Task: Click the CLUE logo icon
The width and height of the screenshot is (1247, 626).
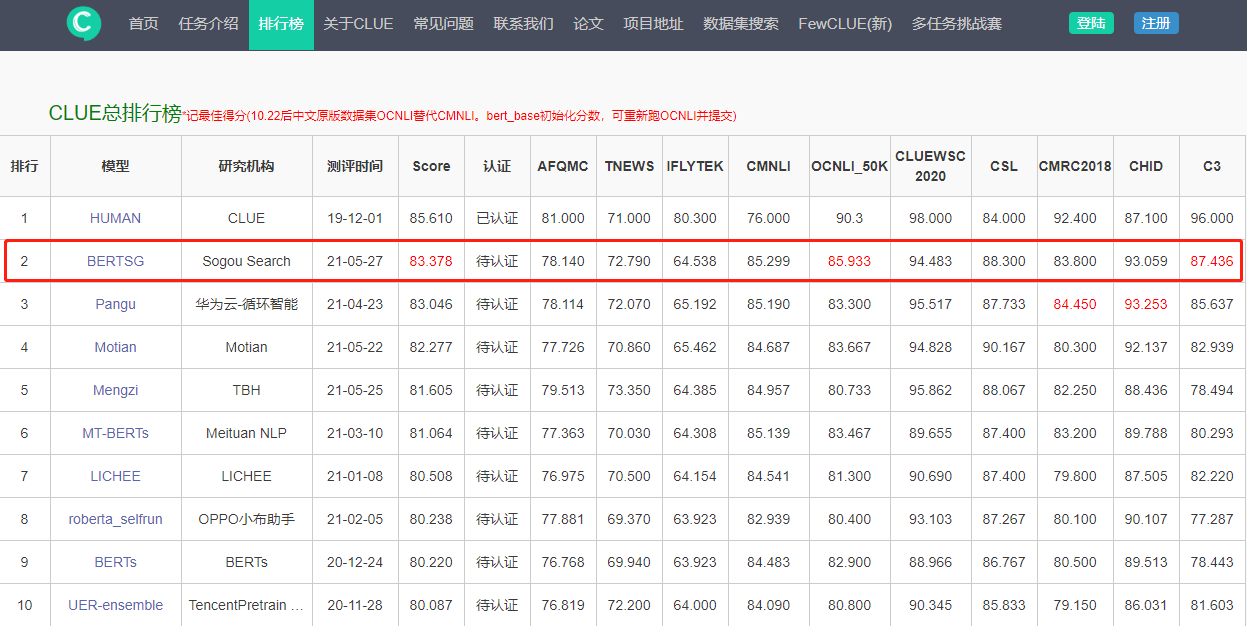Action: 84,22
